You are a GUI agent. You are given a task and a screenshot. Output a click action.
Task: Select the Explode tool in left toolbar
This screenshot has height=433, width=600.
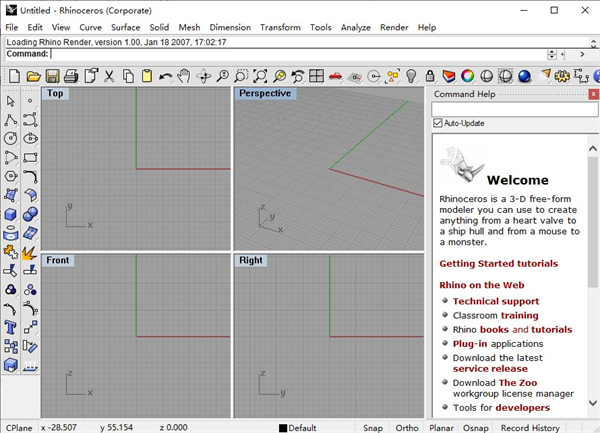pos(30,252)
